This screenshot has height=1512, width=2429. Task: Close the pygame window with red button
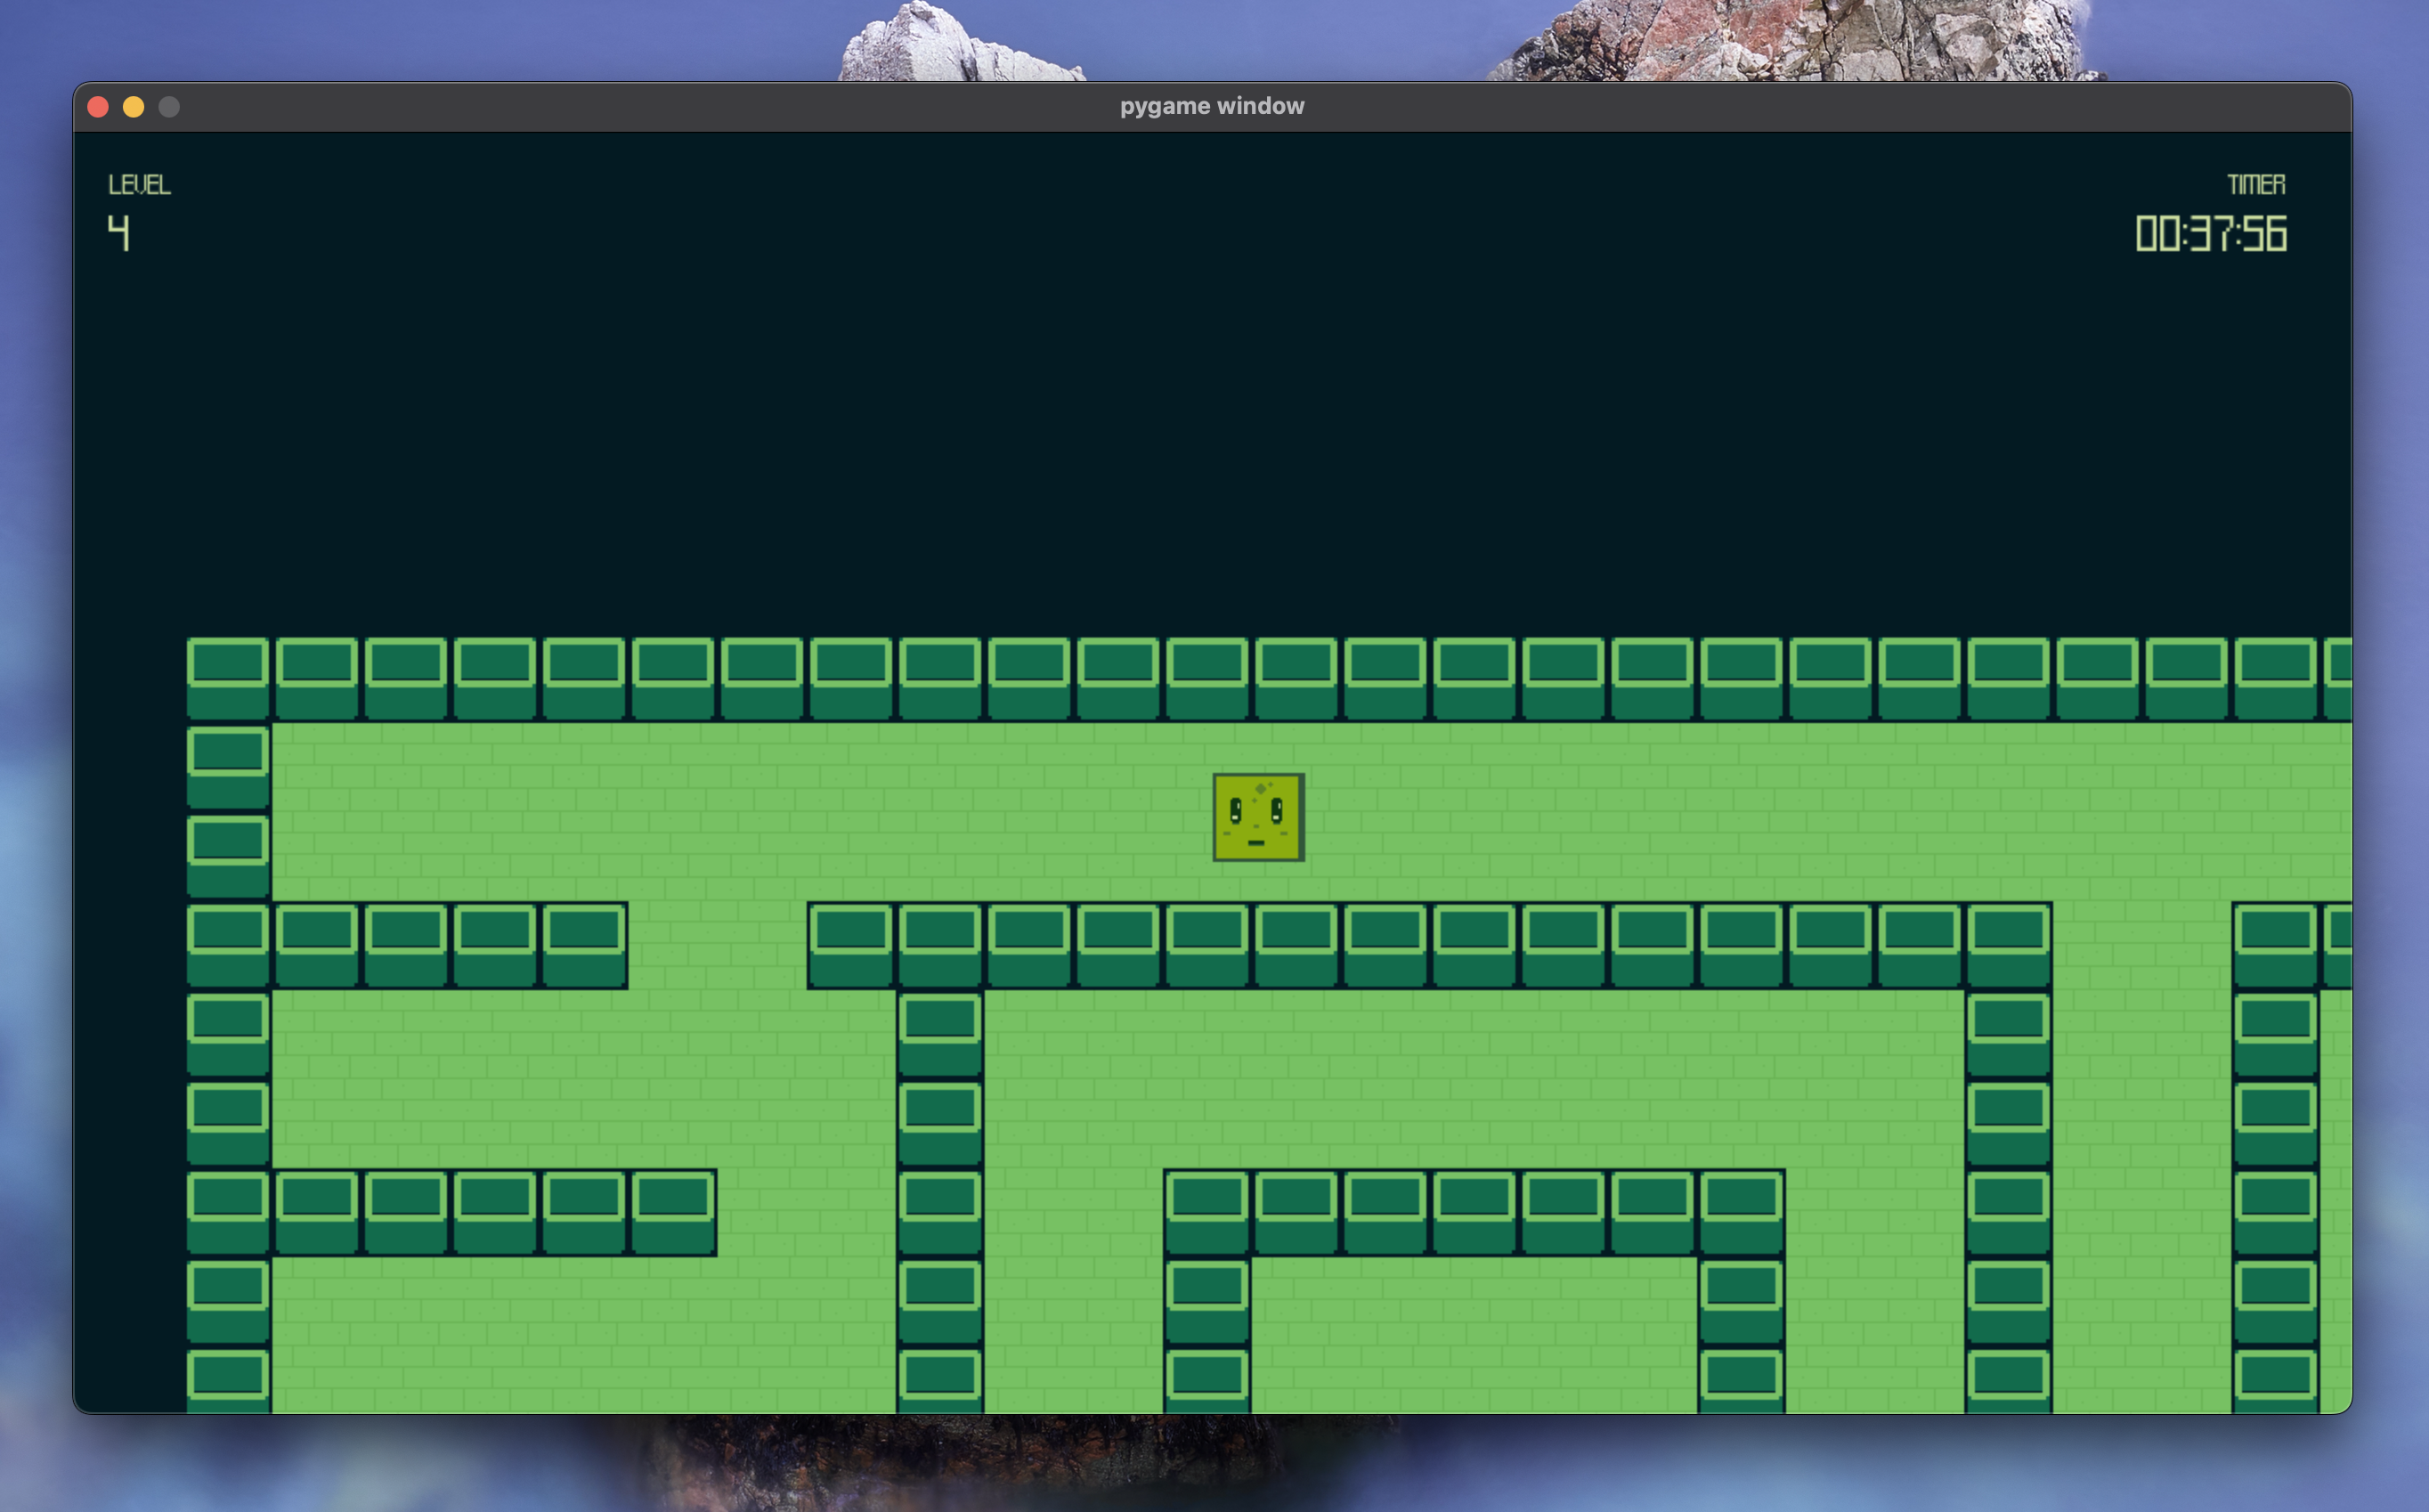[98, 107]
